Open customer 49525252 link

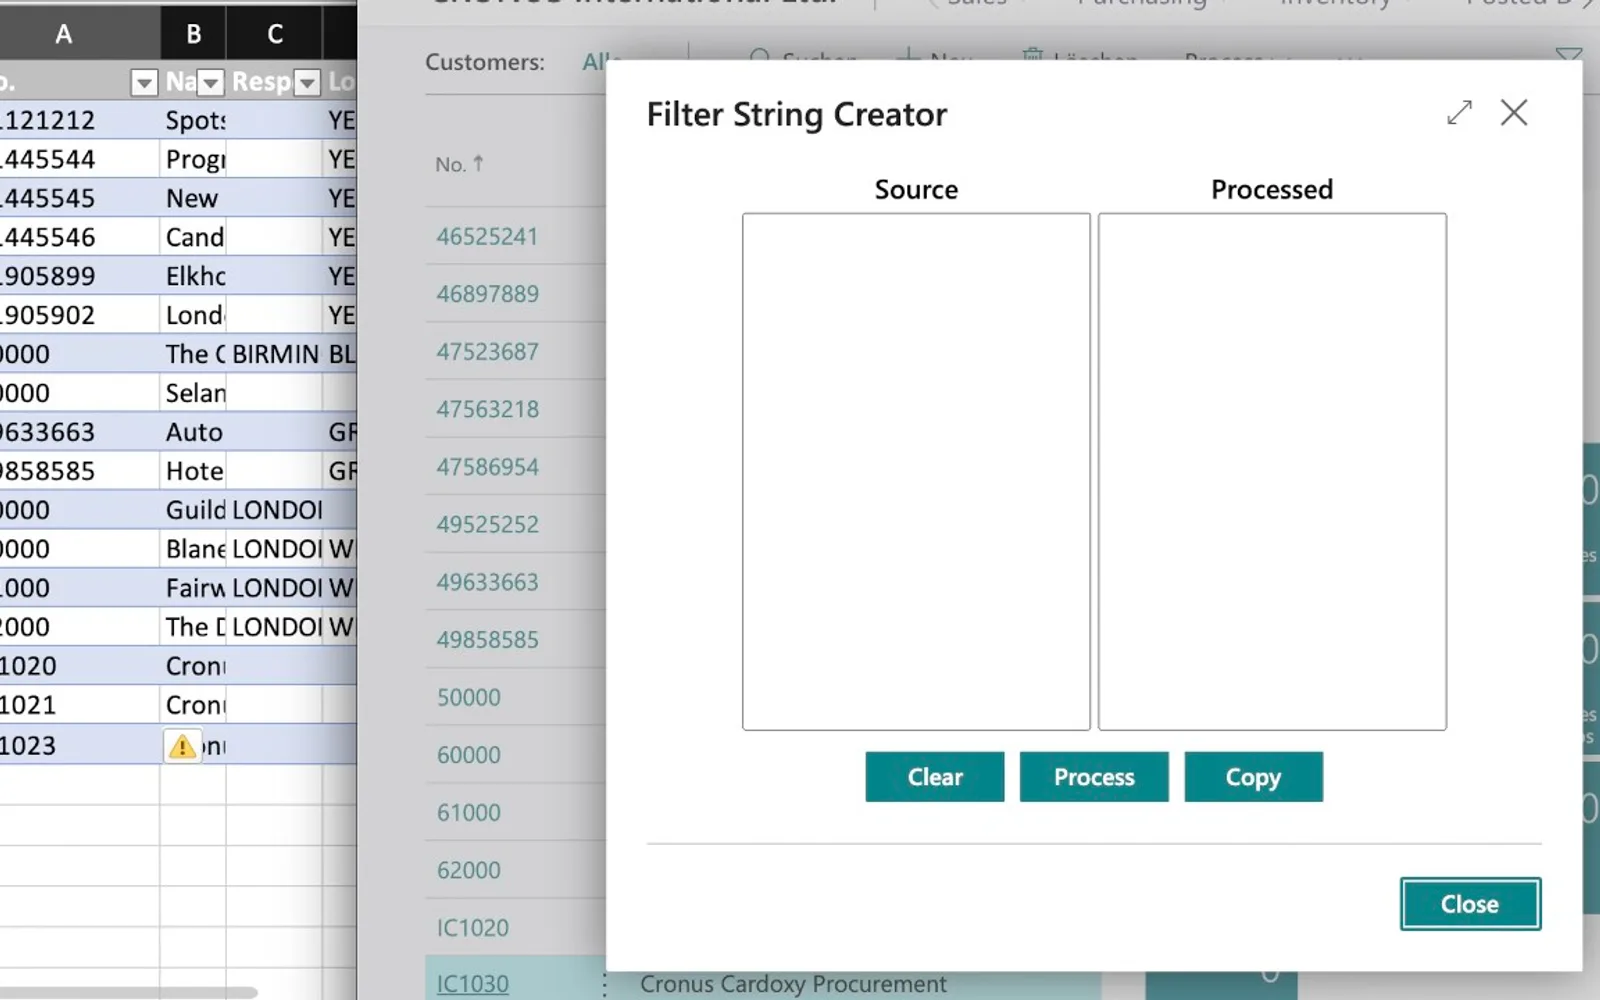click(487, 524)
